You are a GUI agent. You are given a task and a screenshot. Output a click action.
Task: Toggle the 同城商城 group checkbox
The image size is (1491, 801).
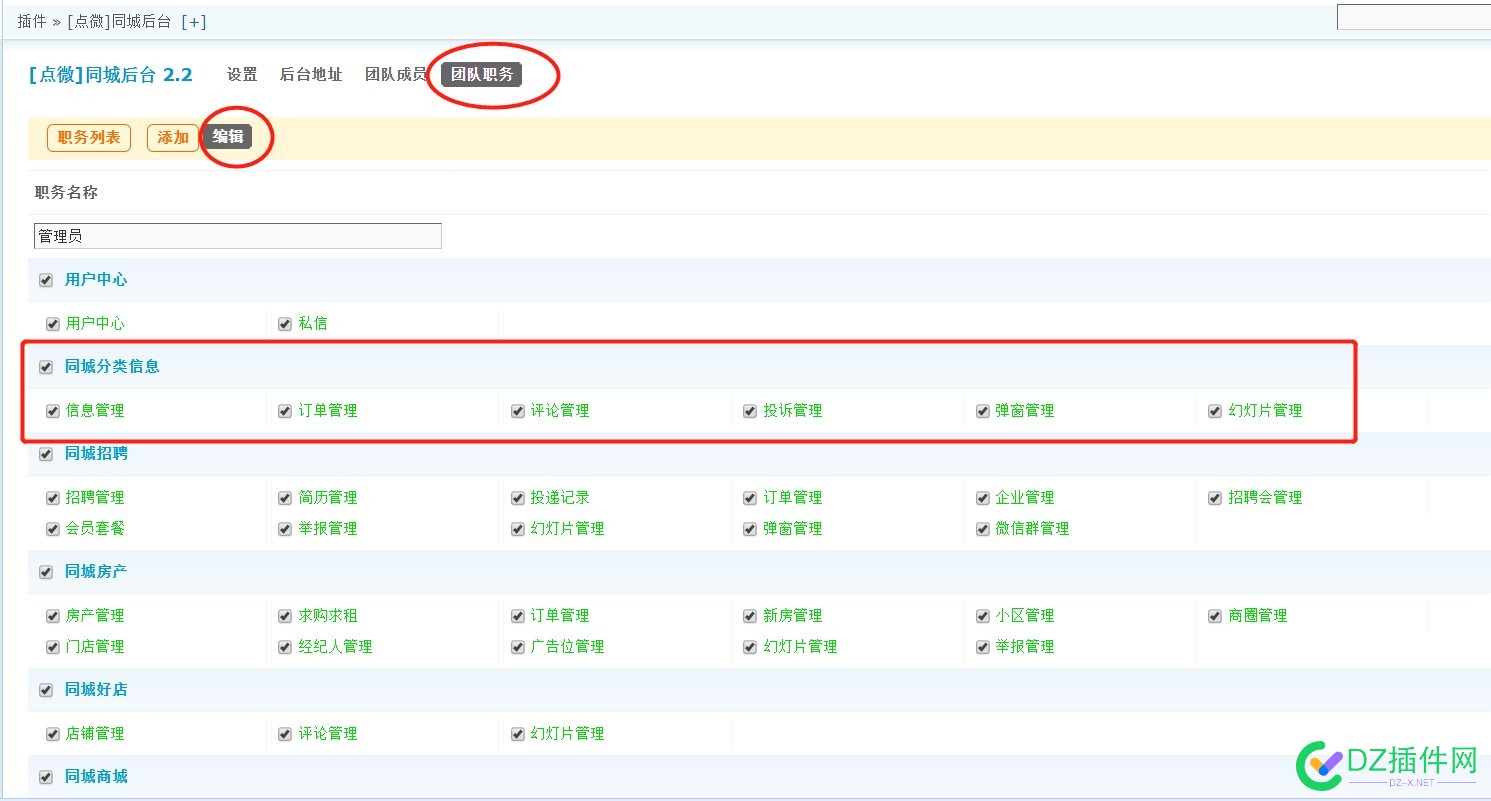pos(46,778)
